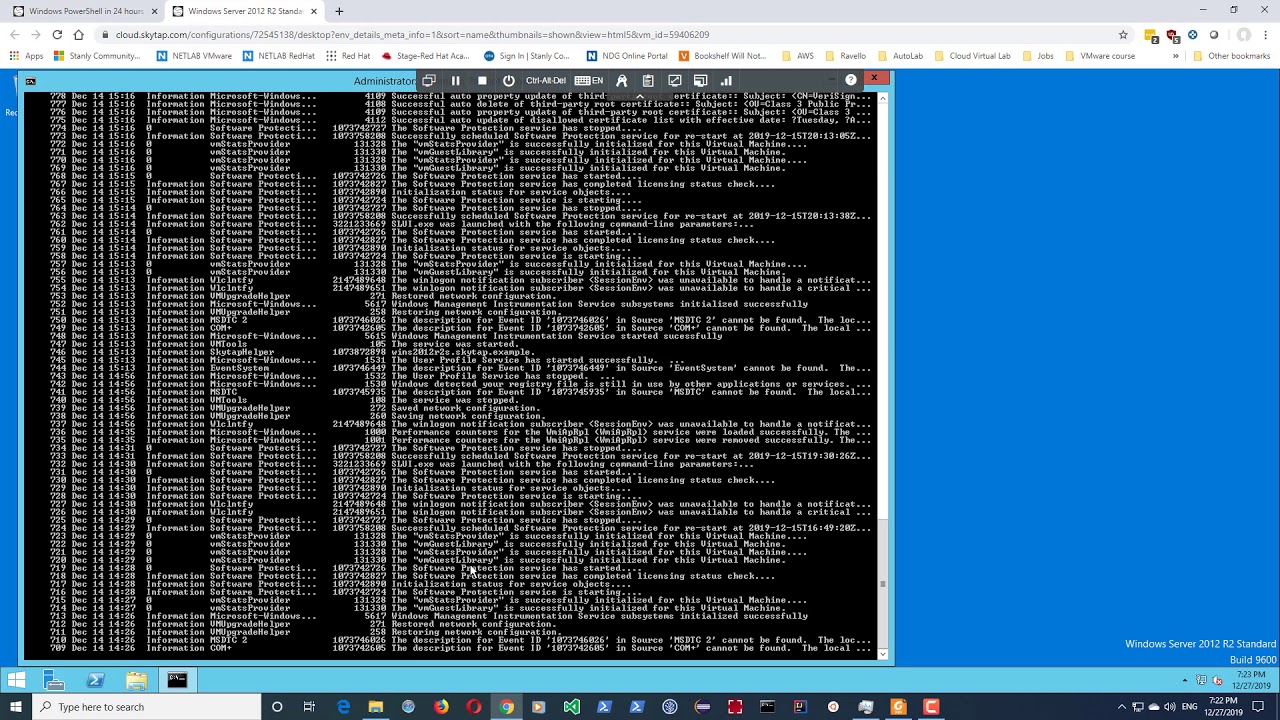Open the Jobs bookmarks folder
This screenshot has height=720, width=1280.
[x=1037, y=56]
